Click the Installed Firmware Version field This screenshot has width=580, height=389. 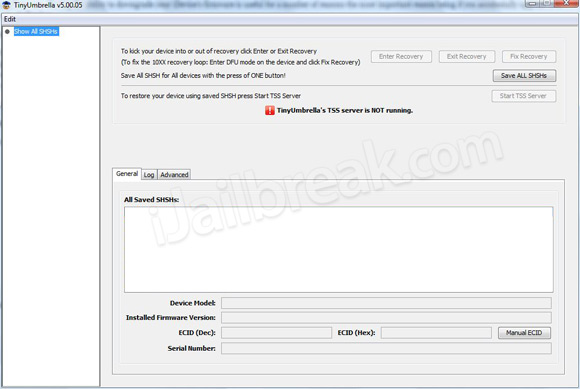[x=386, y=318]
